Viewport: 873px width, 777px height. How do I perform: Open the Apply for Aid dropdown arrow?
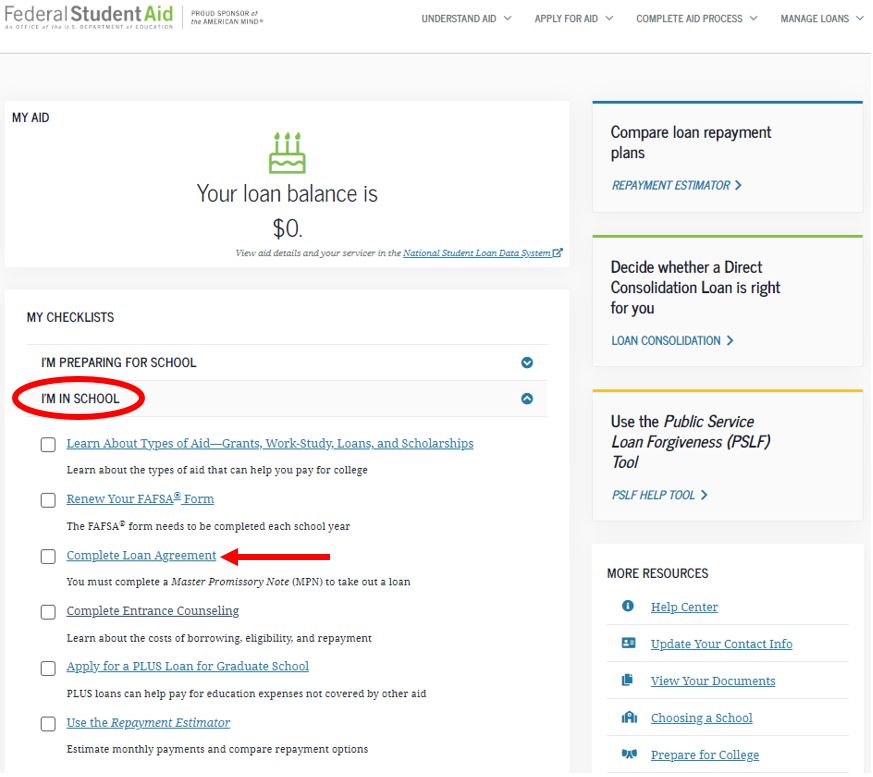609,18
